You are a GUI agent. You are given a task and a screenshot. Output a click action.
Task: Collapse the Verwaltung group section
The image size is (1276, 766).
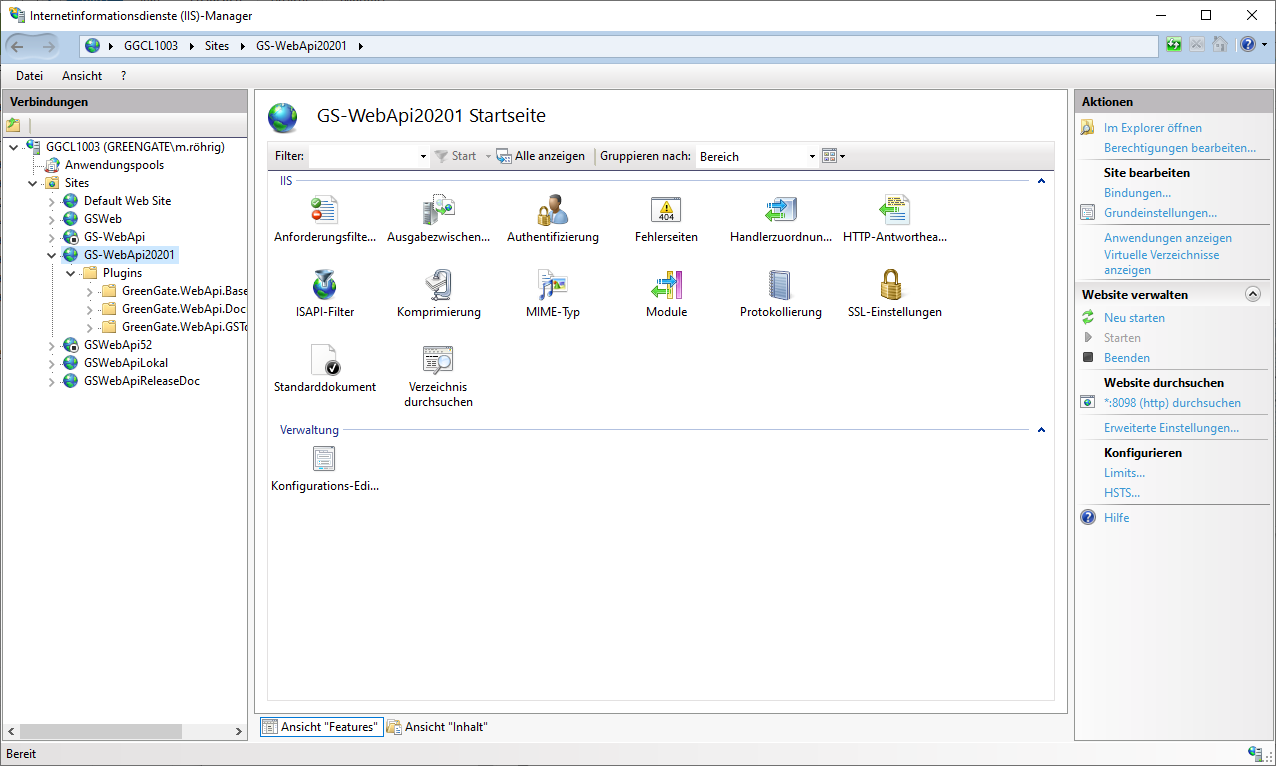1041,430
